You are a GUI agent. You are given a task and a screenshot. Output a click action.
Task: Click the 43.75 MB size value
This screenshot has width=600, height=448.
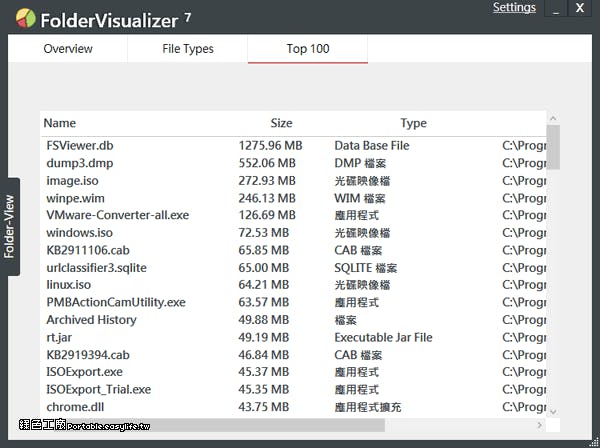pyautogui.click(x=264, y=407)
